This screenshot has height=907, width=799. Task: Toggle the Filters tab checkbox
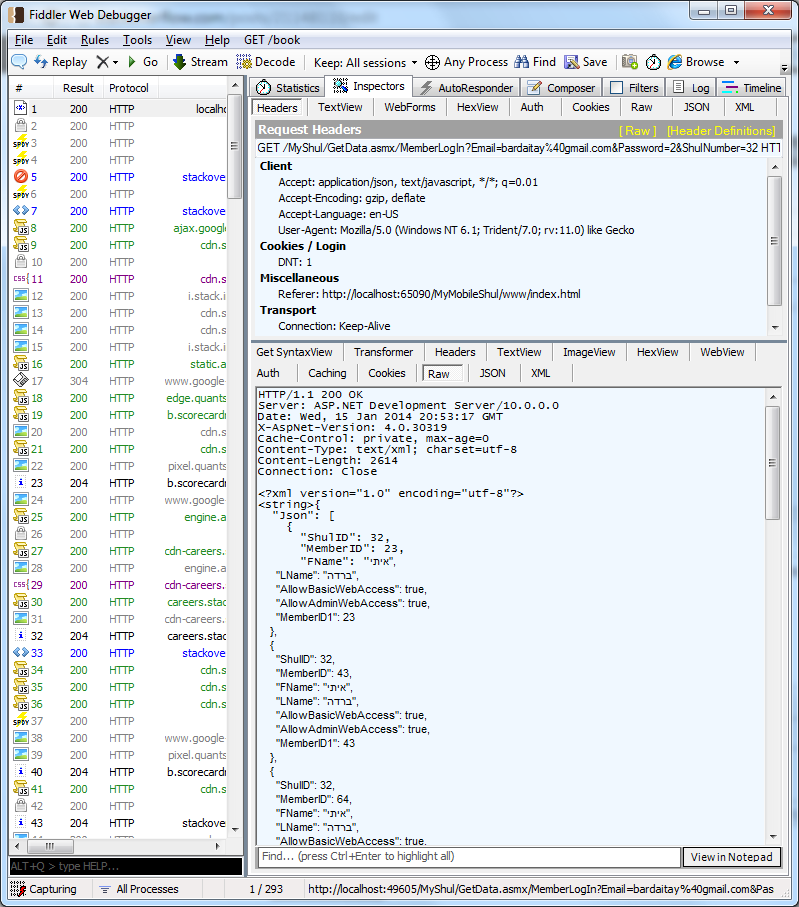(x=616, y=88)
